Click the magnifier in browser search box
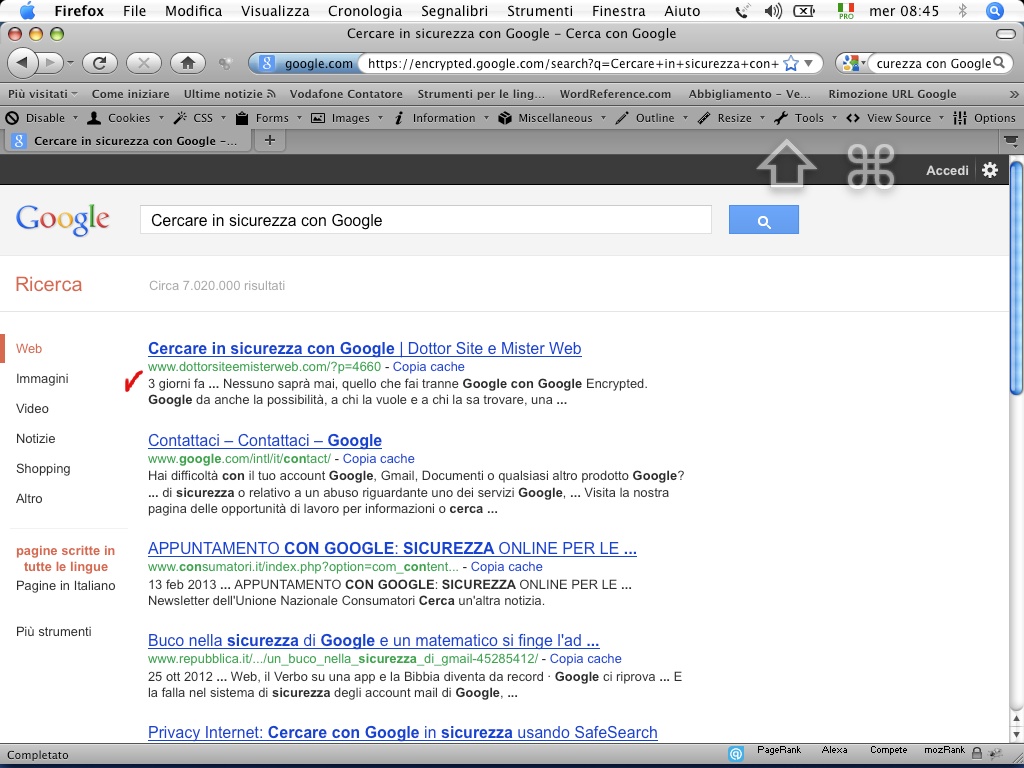 pos(999,63)
